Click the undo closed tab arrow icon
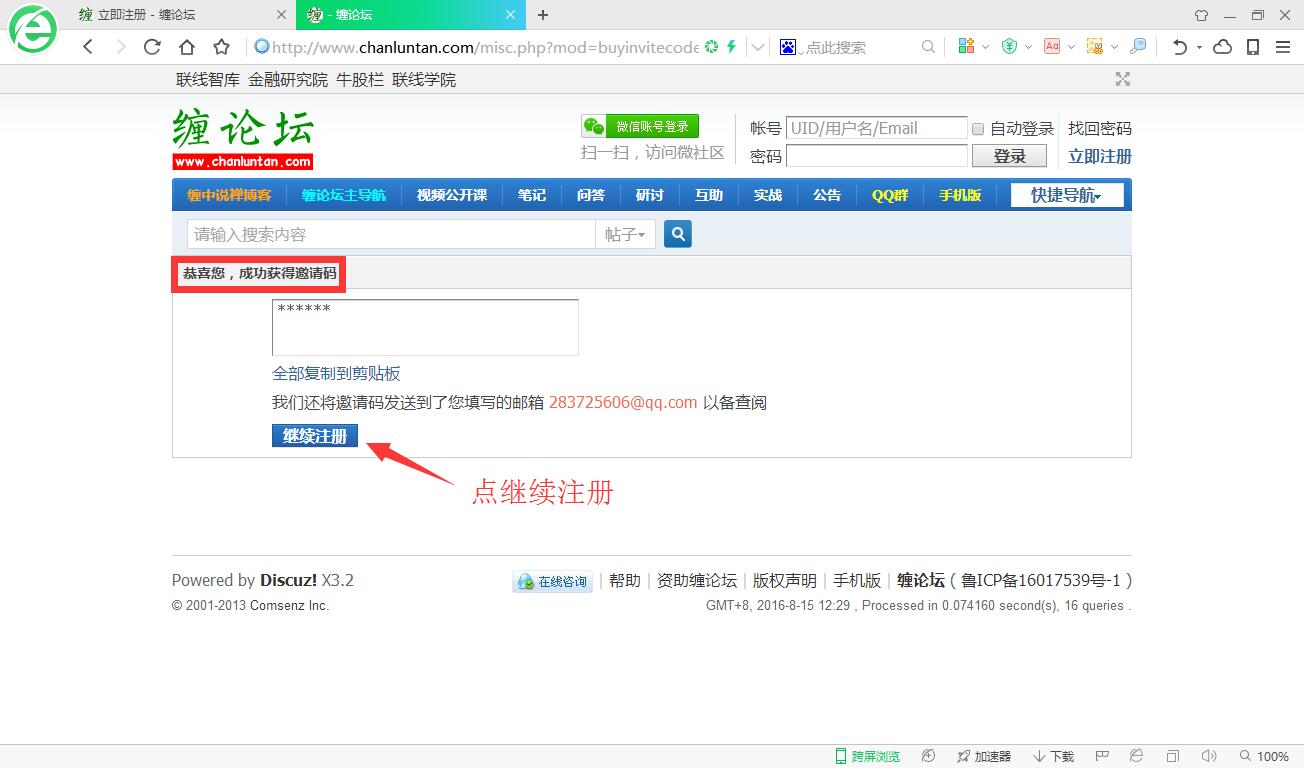Screen dimensions: 1304x768 click(x=1180, y=47)
